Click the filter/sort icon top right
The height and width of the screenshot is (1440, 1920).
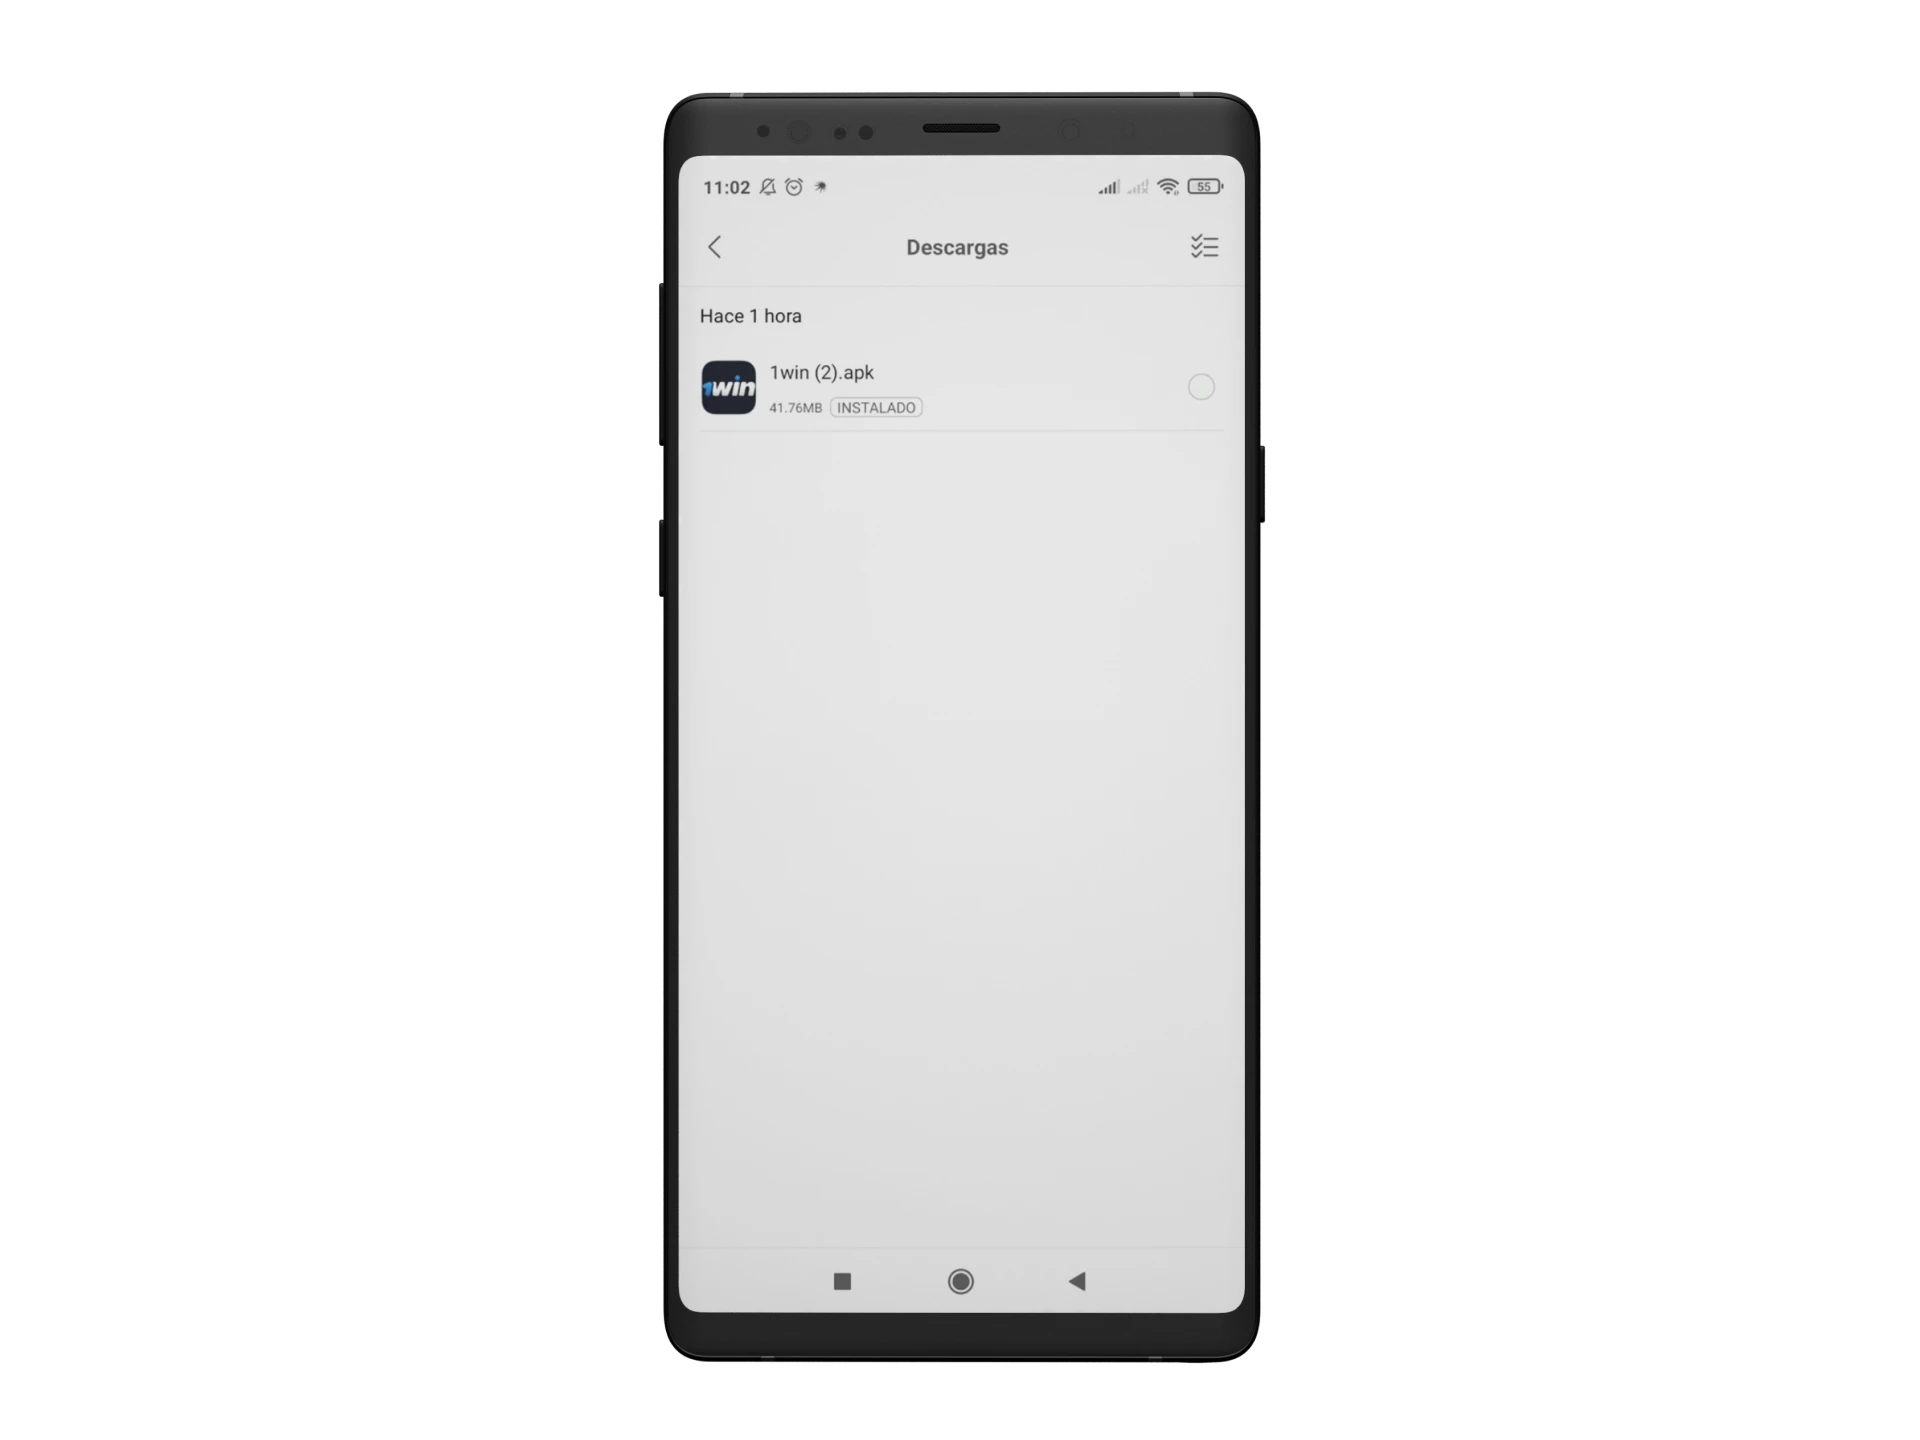[x=1203, y=245]
